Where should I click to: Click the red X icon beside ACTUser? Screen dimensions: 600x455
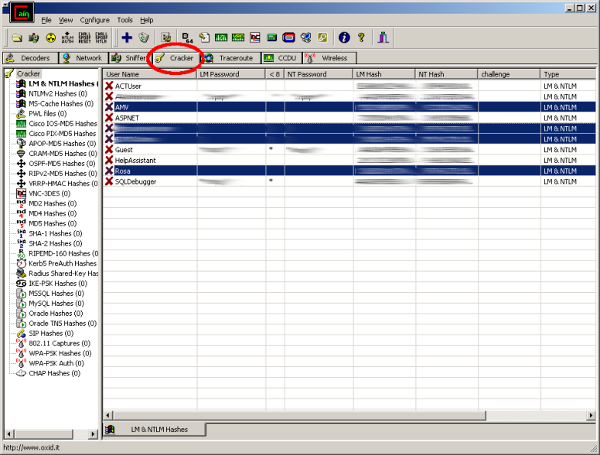point(109,86)
